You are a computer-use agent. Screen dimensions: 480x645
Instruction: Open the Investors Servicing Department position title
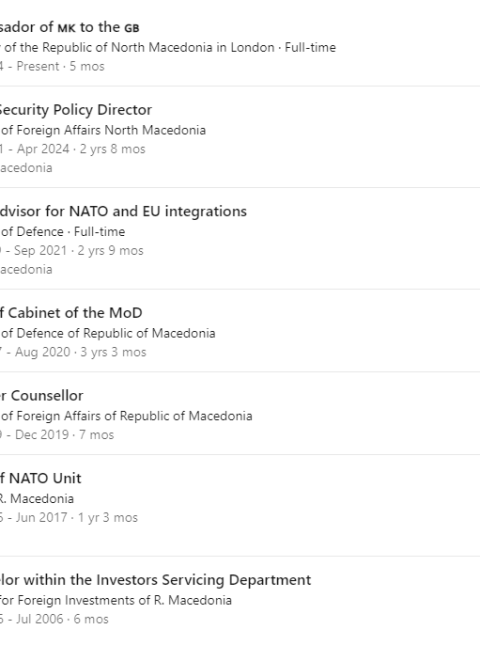click(155, 580)
